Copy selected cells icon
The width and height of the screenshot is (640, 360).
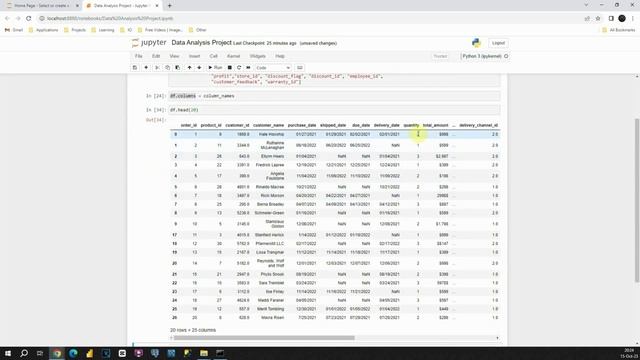coord(167,68)
